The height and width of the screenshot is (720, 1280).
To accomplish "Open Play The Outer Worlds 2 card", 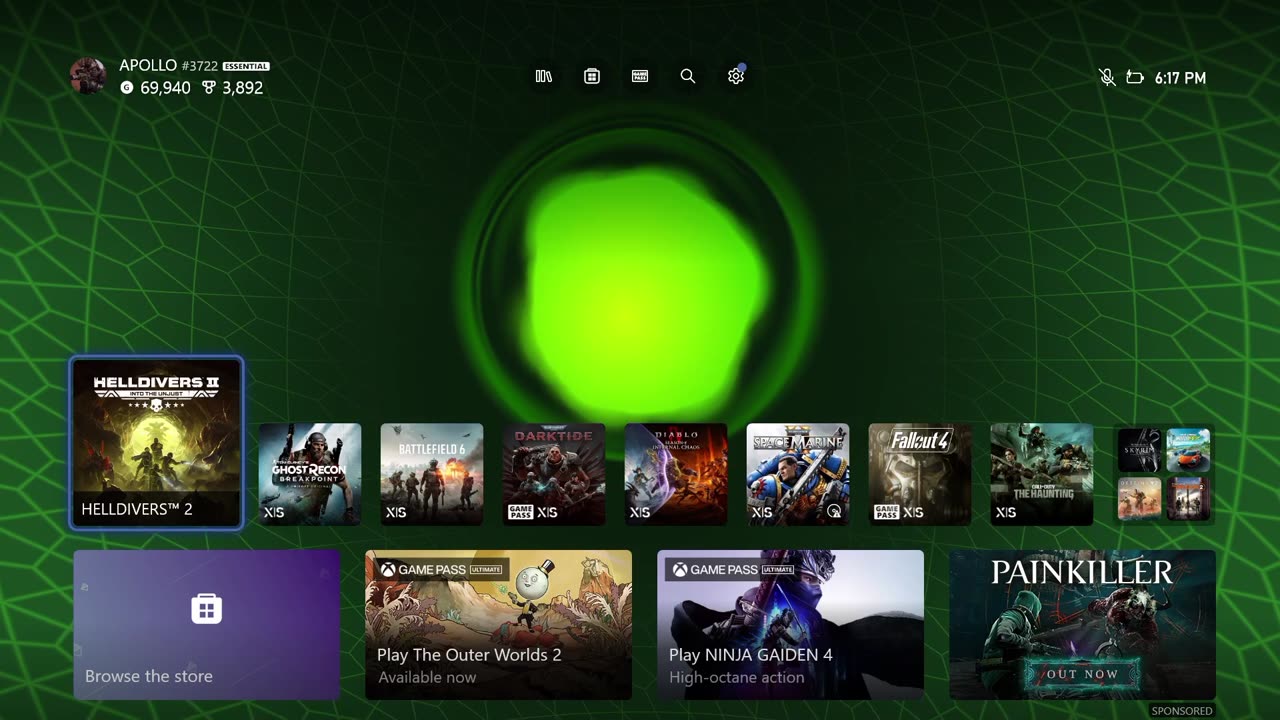I will (499, 624).
